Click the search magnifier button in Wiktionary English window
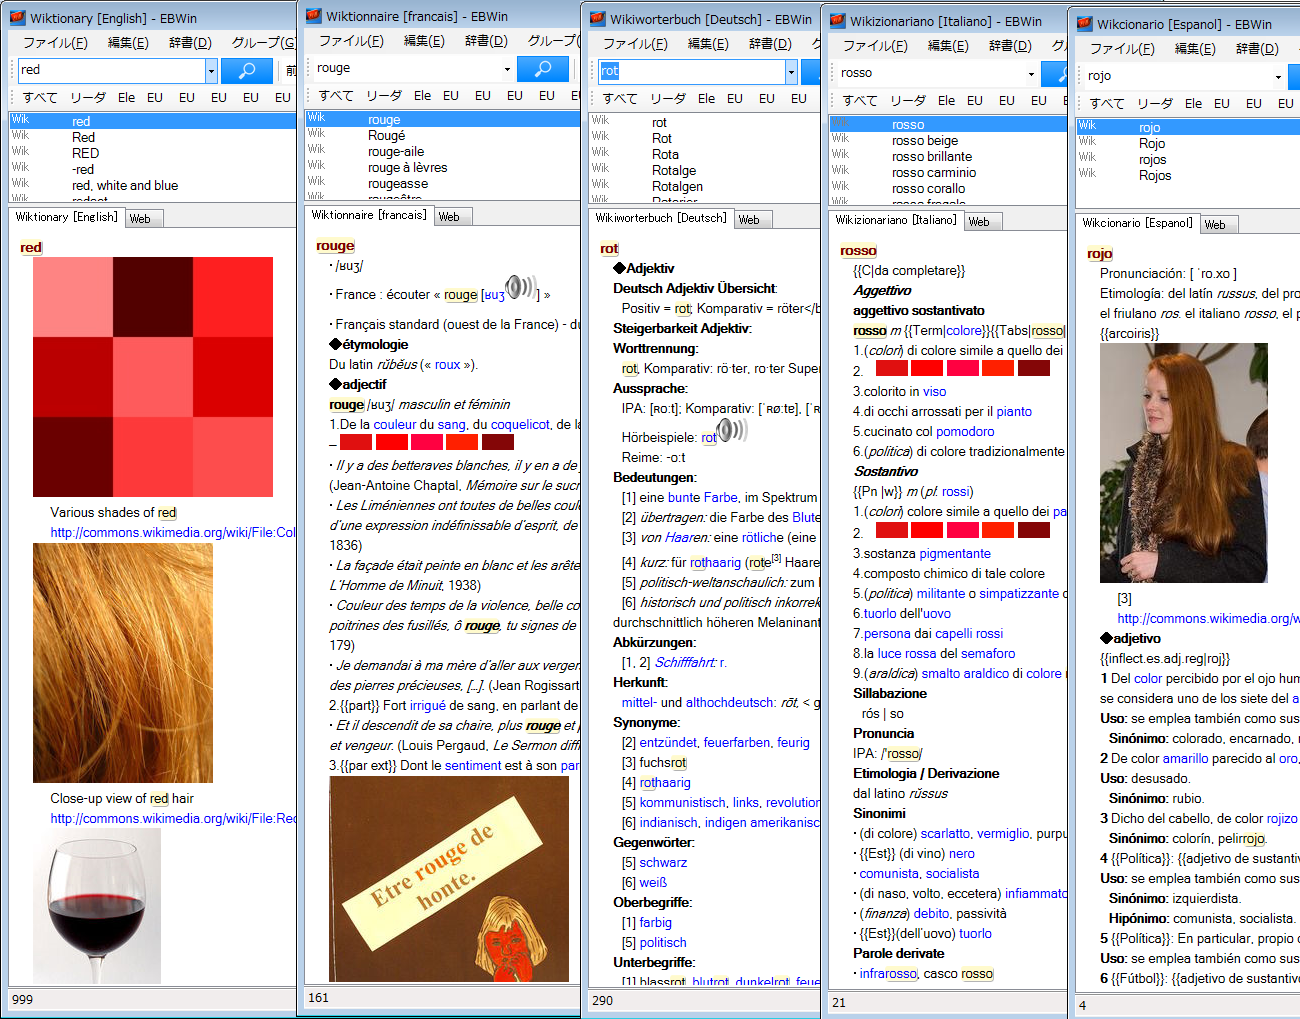The width and height of the screenshot is (1300, 1019). point(247,70)
